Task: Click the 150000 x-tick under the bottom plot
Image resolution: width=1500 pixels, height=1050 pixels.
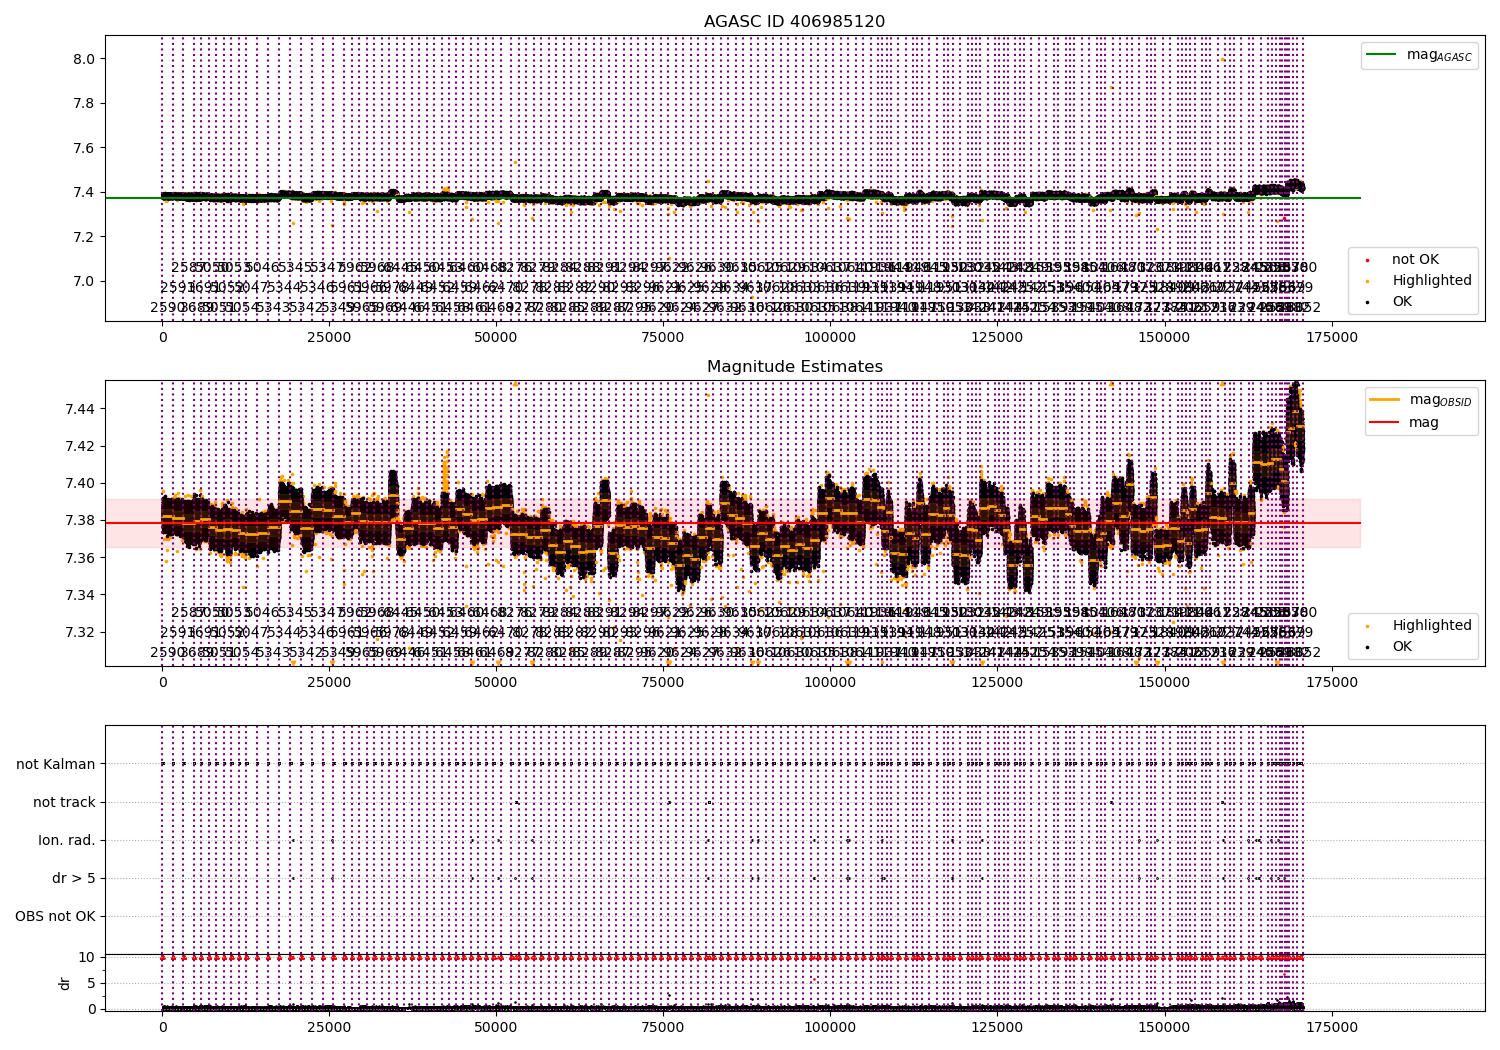Action: (1164, 1027)
